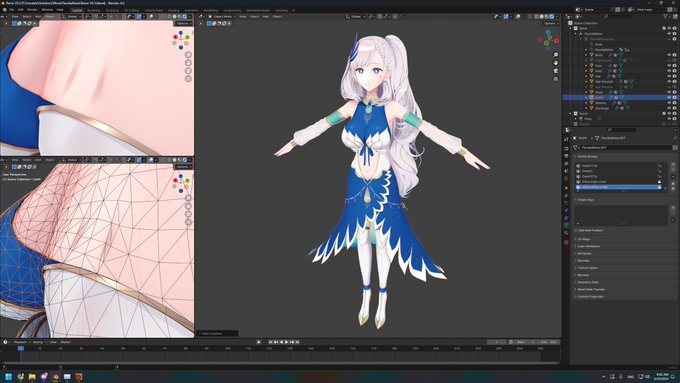The image size is (680, 383).
Task: Select the highlighted vertex group entry
Action: click(x=619, y=187)
